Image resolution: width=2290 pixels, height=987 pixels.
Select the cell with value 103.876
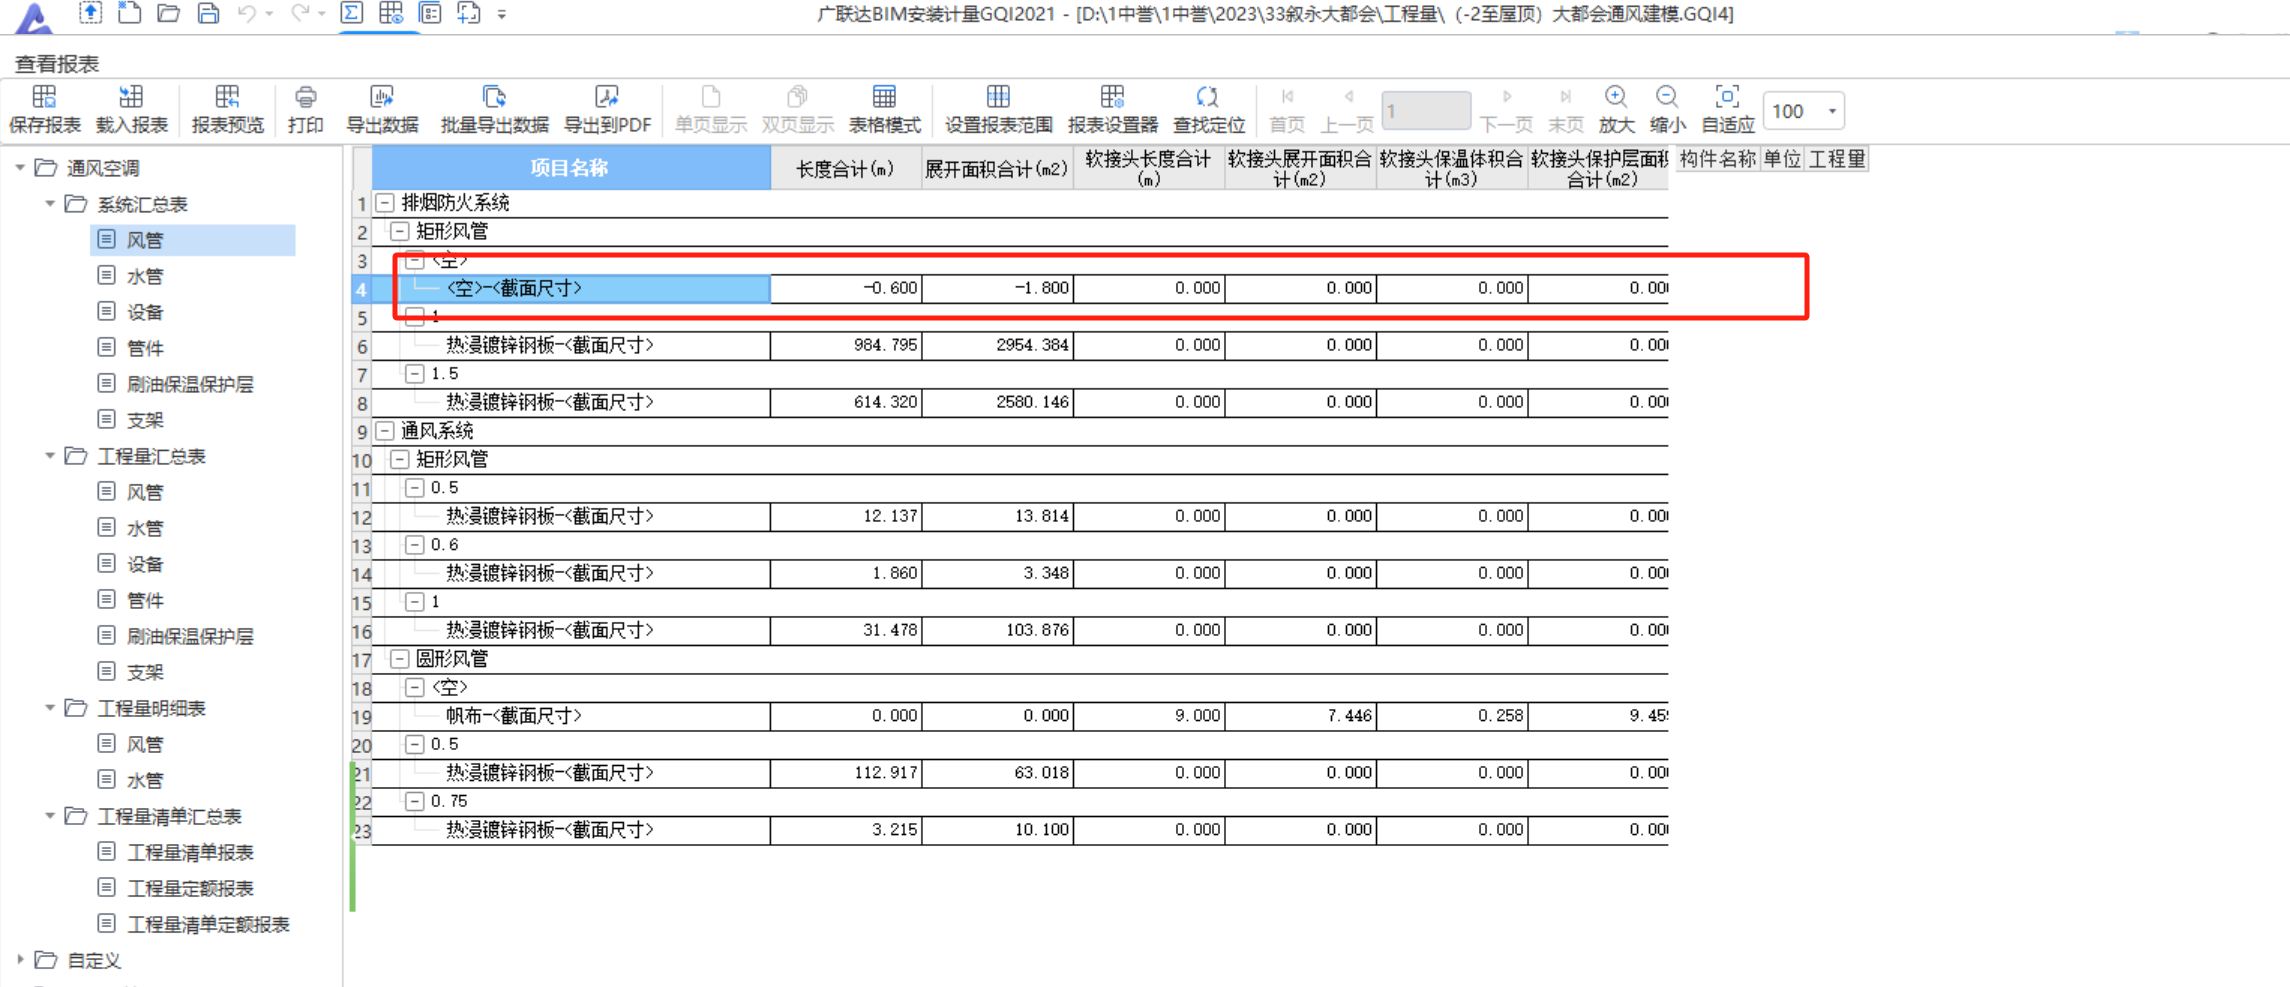997,631
